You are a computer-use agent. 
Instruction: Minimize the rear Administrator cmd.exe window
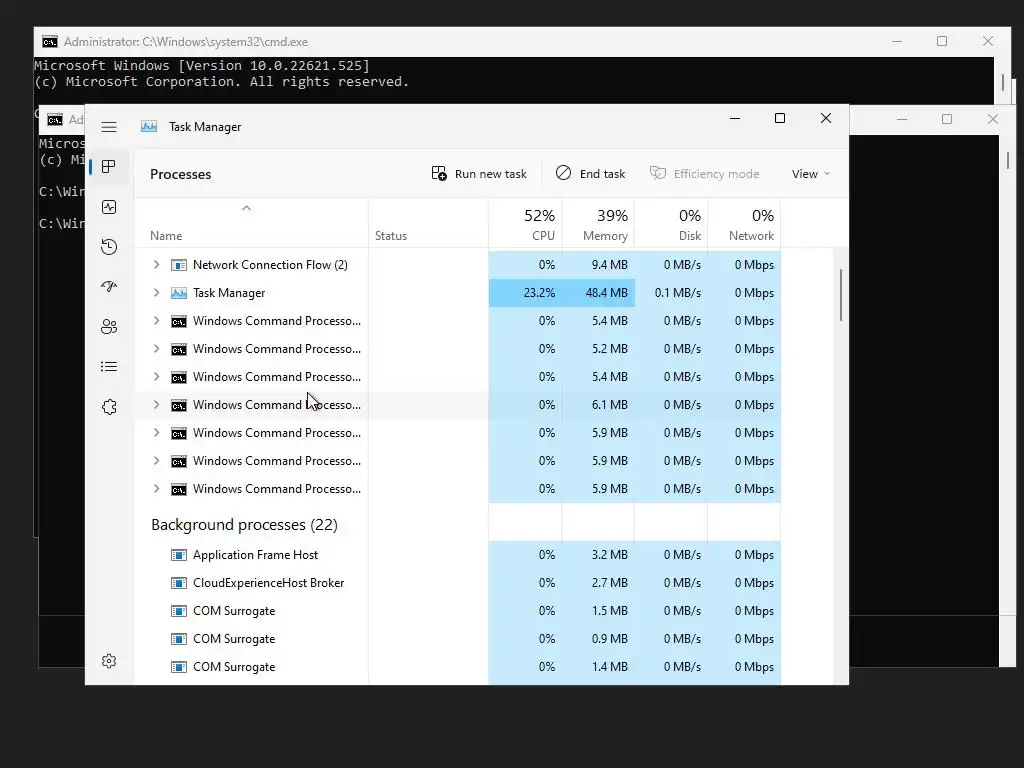tap(897, 41)
